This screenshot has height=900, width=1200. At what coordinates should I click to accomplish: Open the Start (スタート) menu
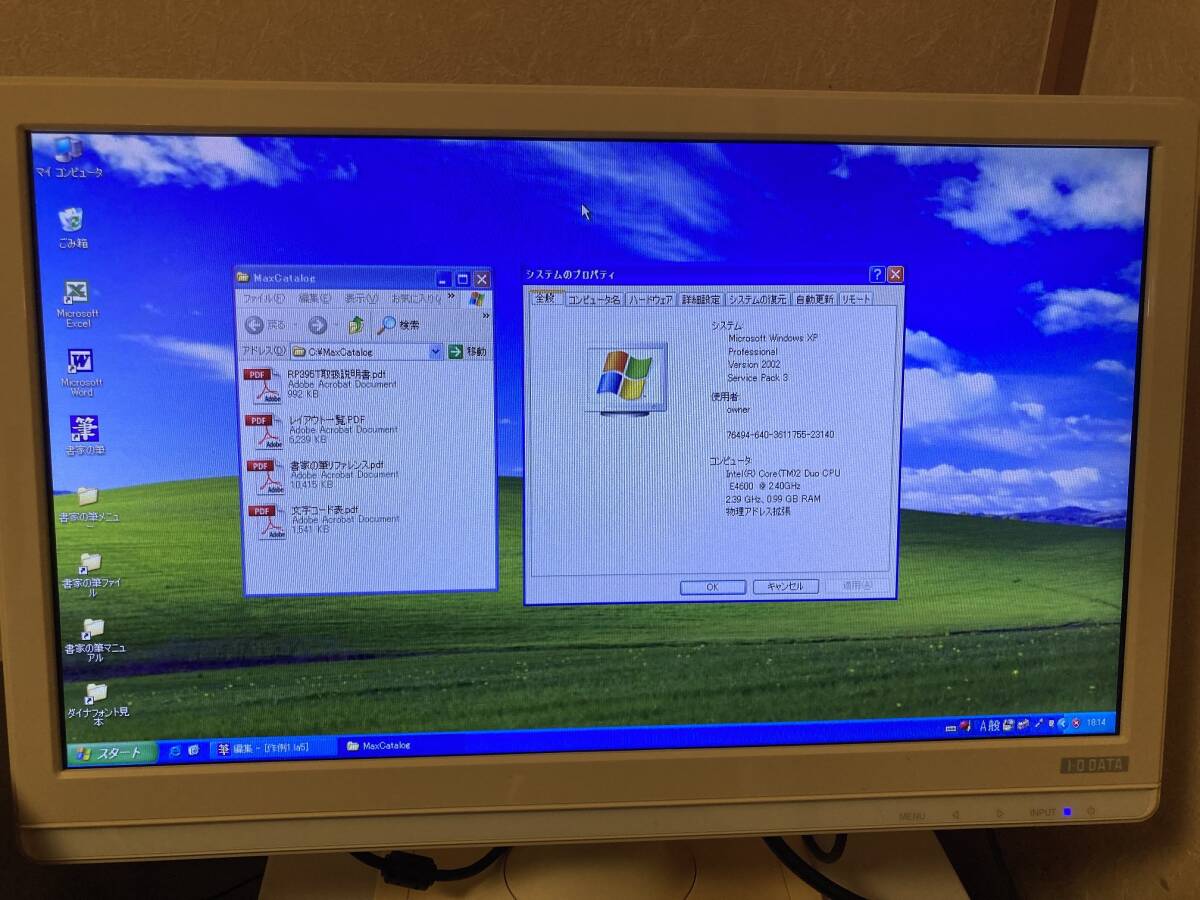tap(112, 753)
